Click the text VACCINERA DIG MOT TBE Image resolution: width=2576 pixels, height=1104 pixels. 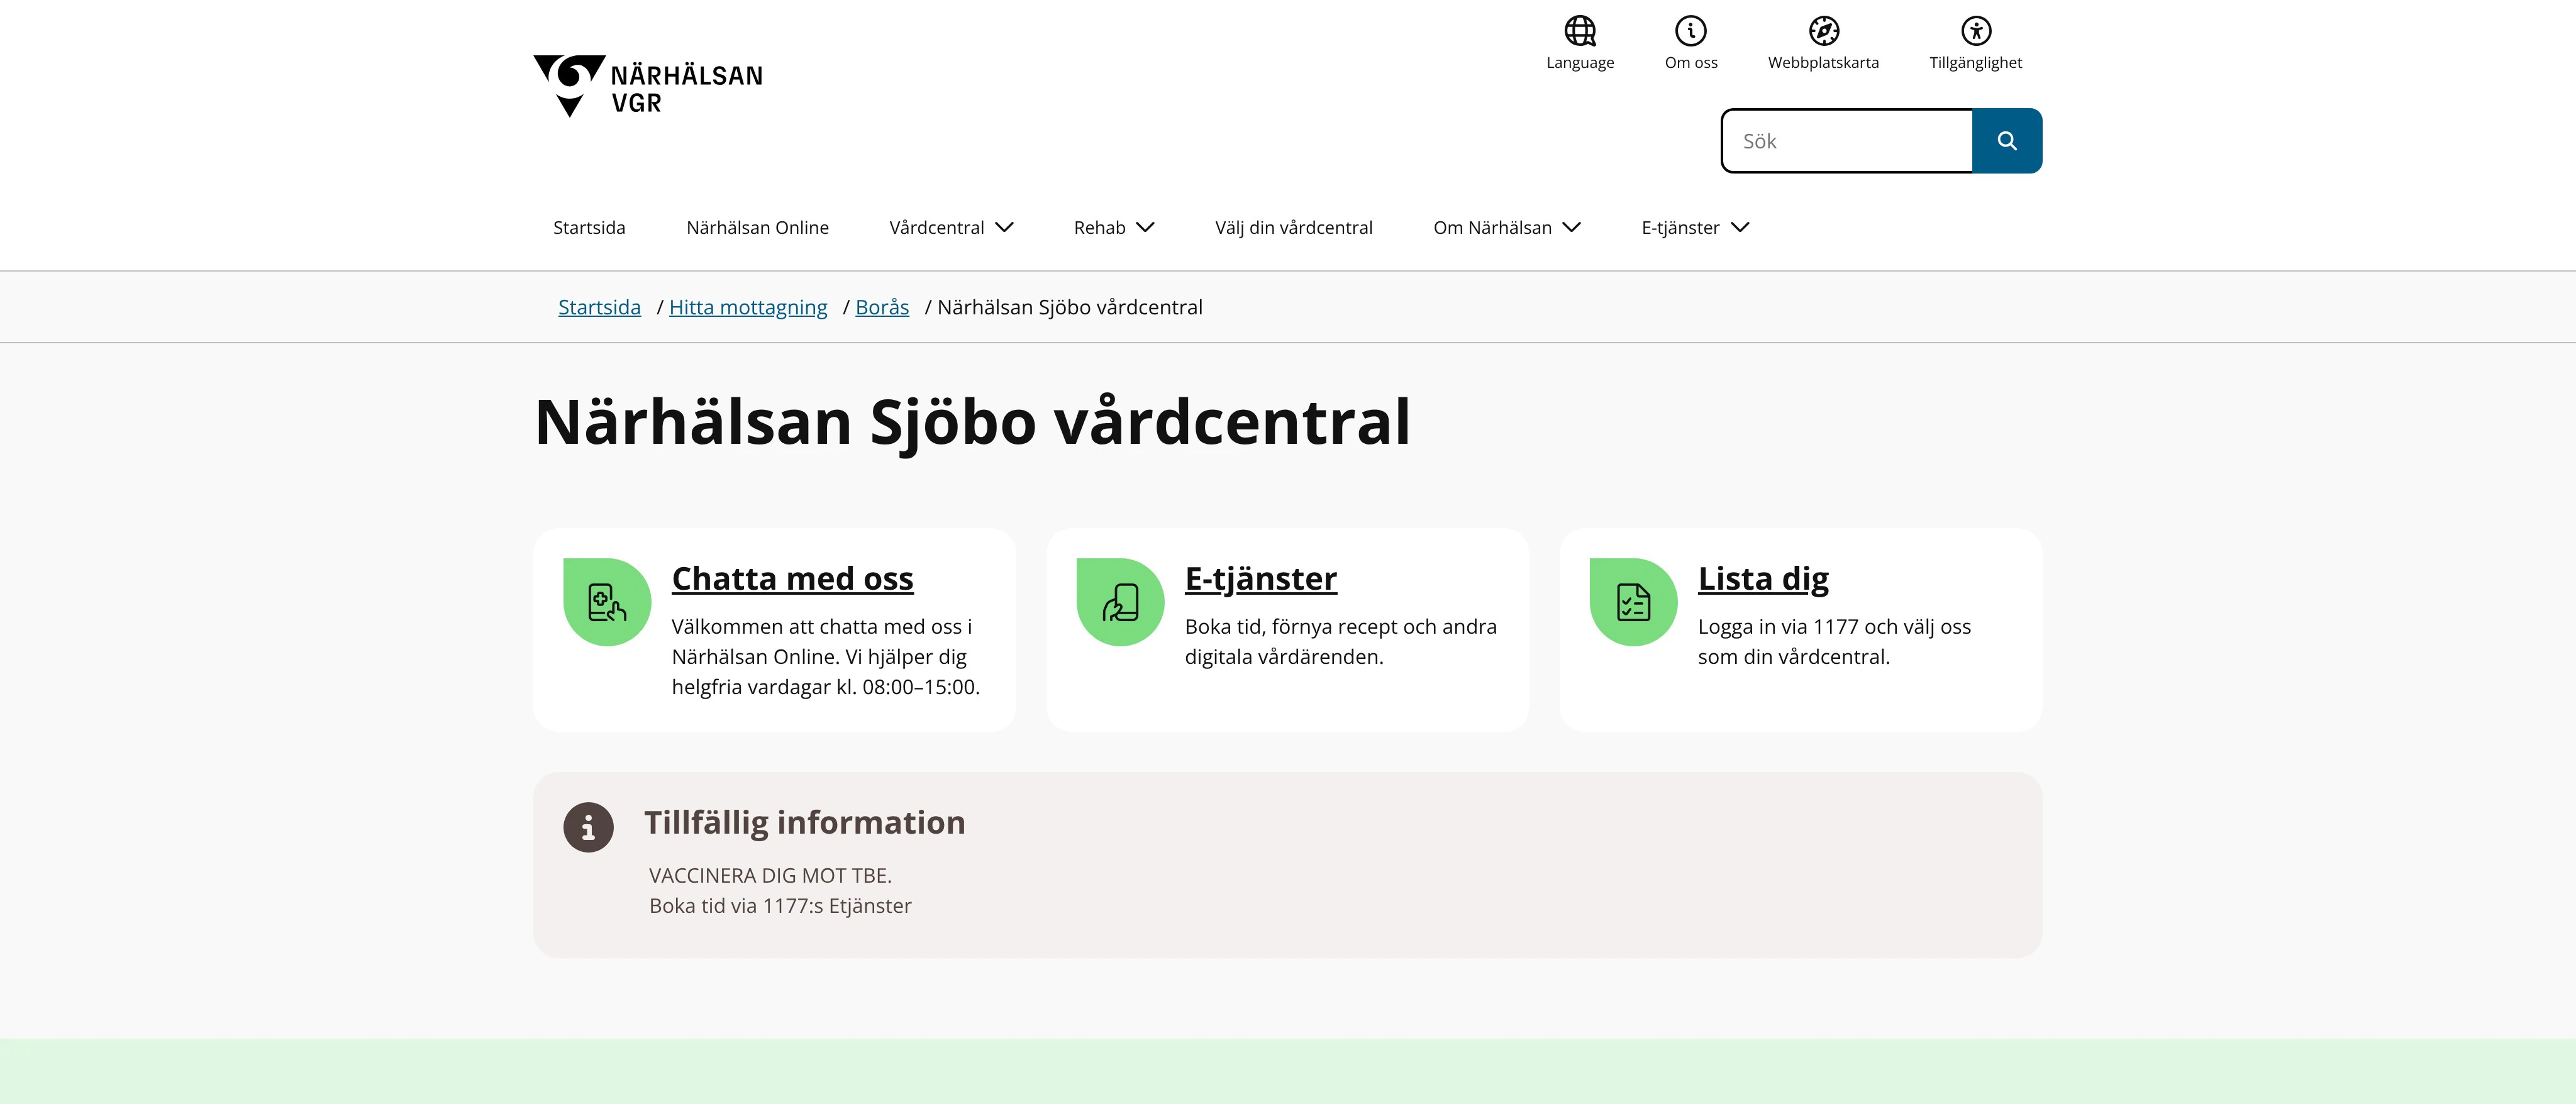(770, 875)
